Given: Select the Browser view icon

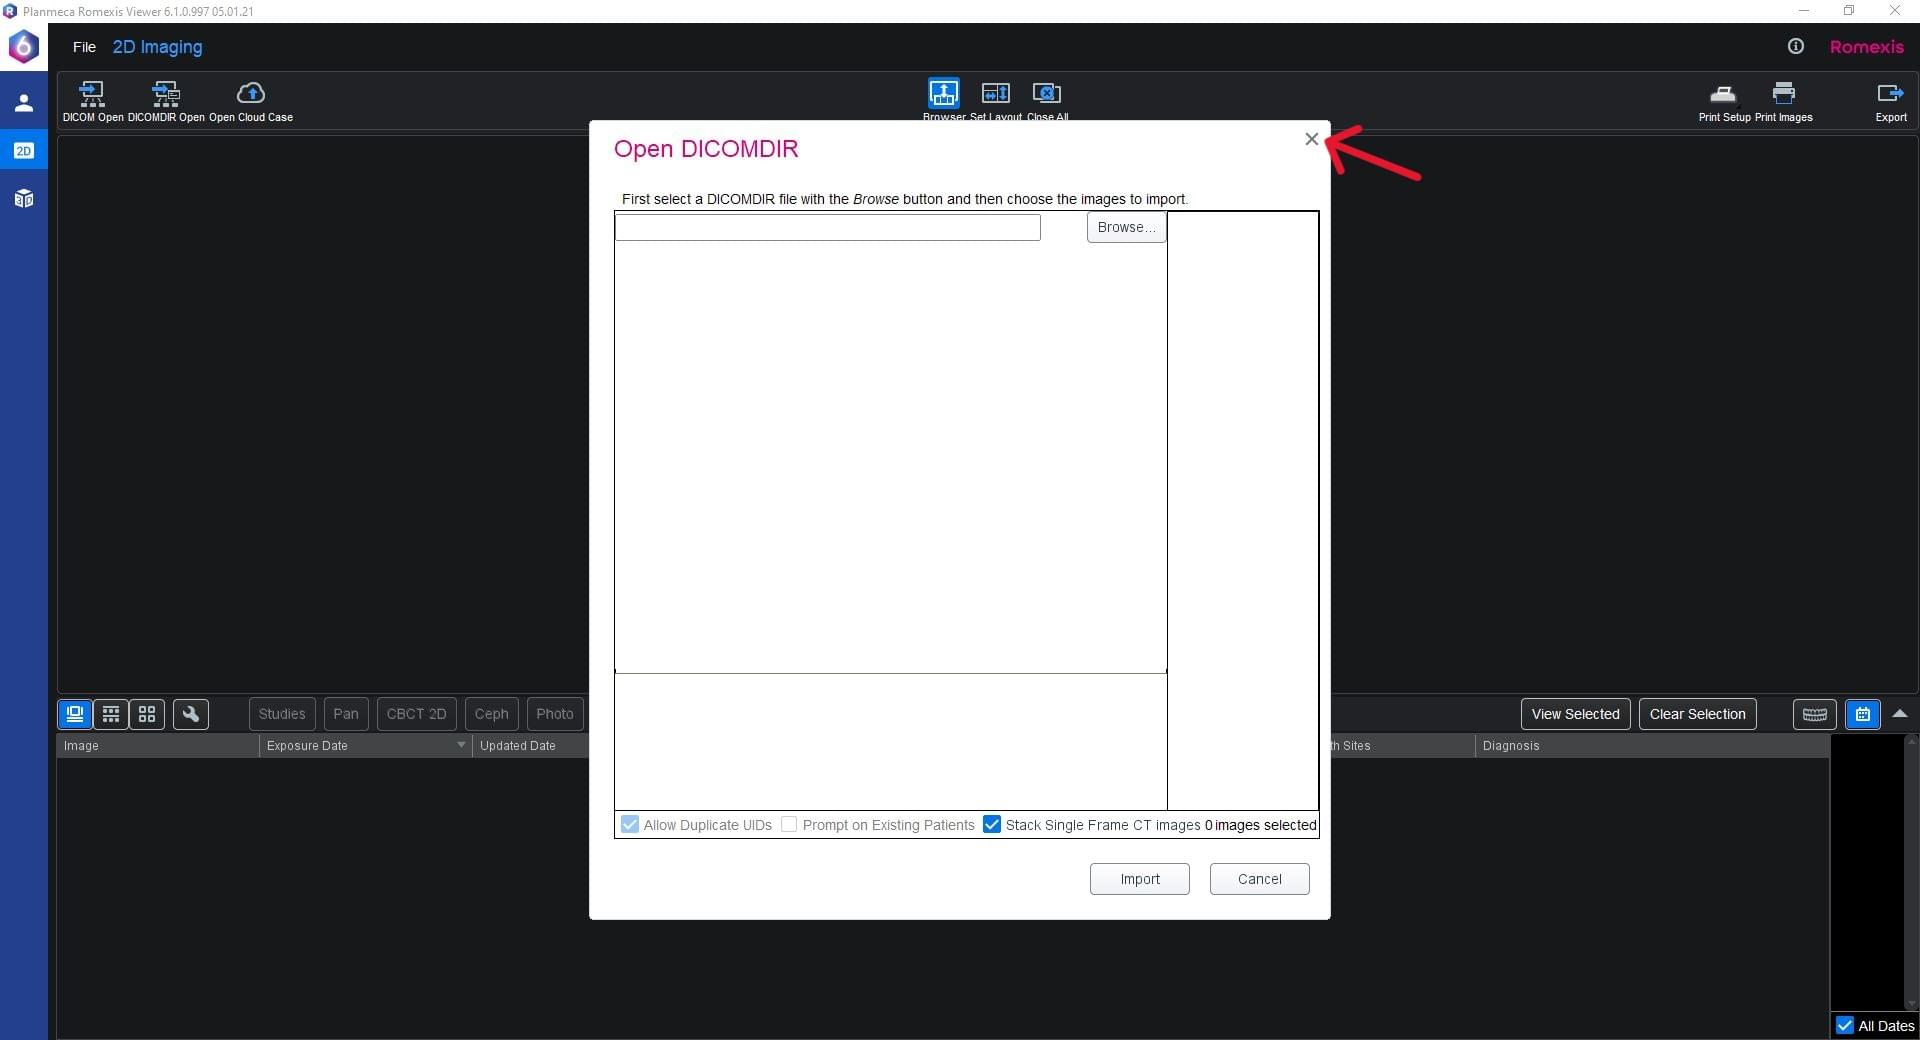Looking at the screenshot, I should (943, 94).
